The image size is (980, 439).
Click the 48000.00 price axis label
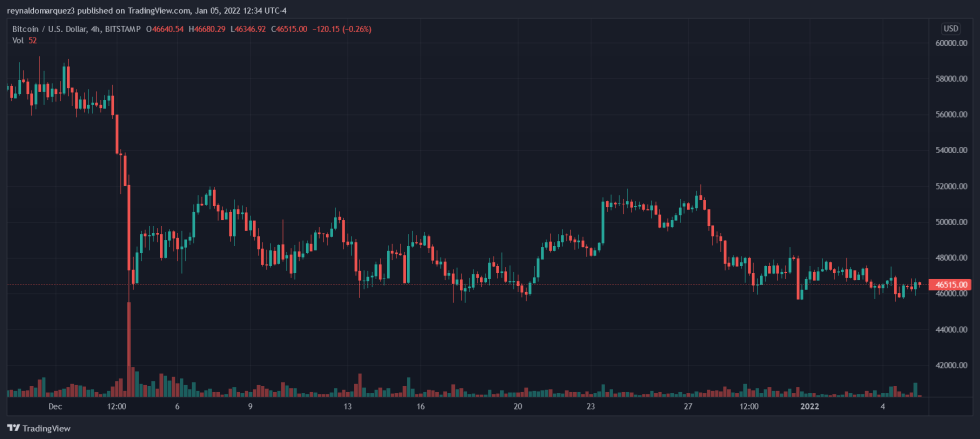[951, 258]
